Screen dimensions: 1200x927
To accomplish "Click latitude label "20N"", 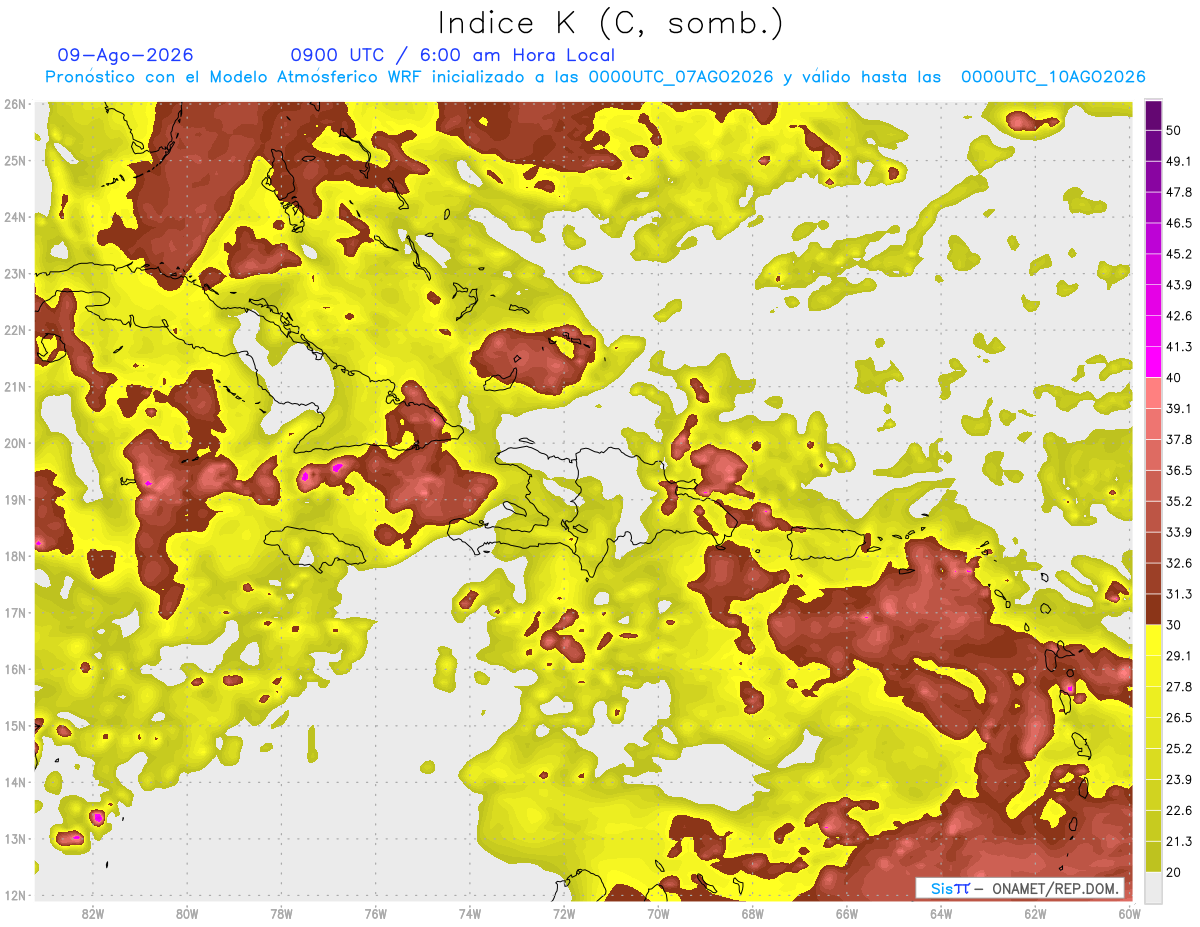I will click(15, 443).
